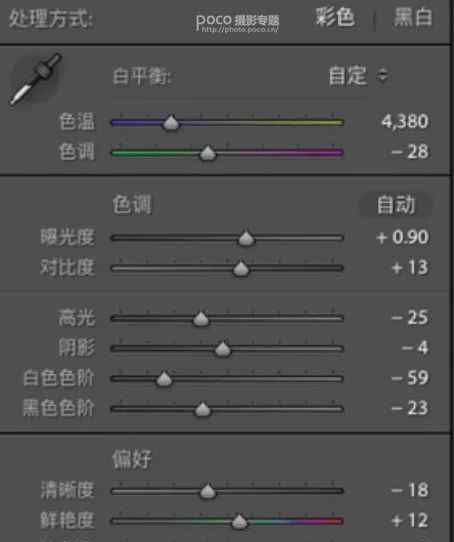Click the 白色色阶 slider handle

click(164, 379)
